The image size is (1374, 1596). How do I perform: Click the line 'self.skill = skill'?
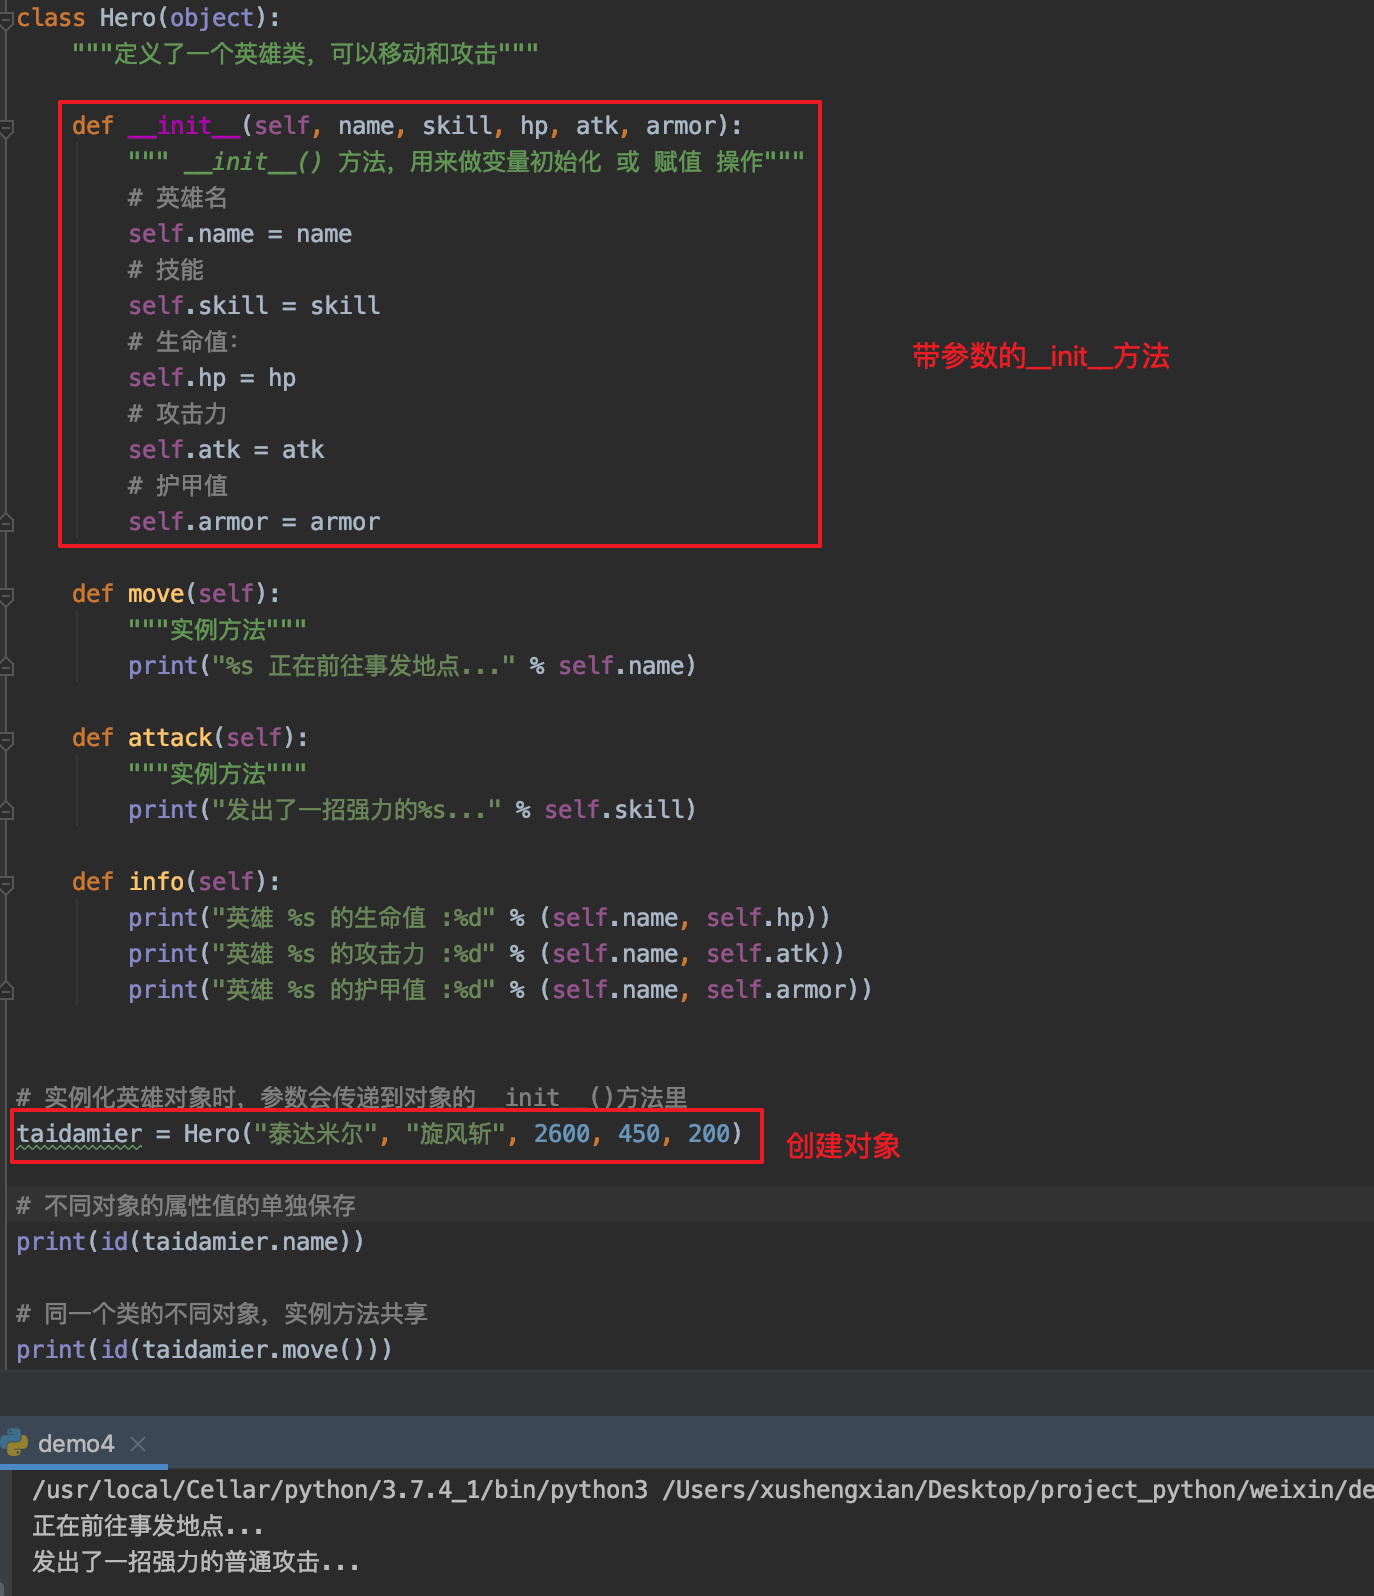pyautogui.click(x=254, y=306)
